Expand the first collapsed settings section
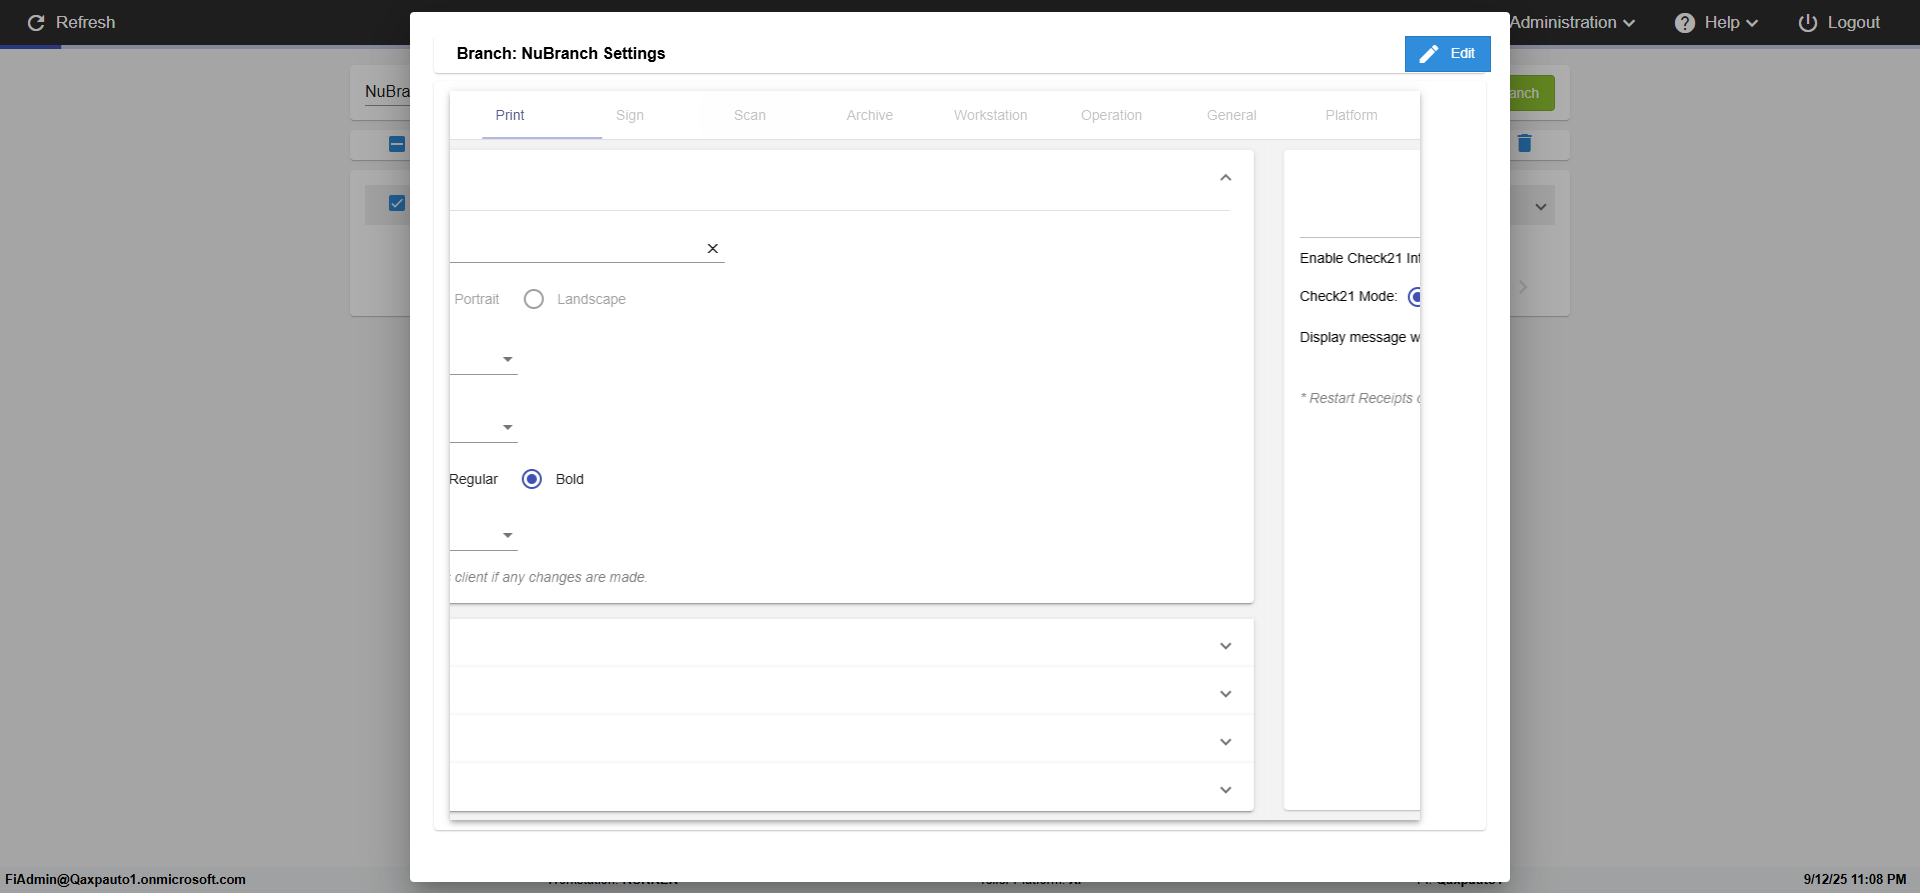The width and height of the screenshot is (1920, 893). coord(1225,646)
